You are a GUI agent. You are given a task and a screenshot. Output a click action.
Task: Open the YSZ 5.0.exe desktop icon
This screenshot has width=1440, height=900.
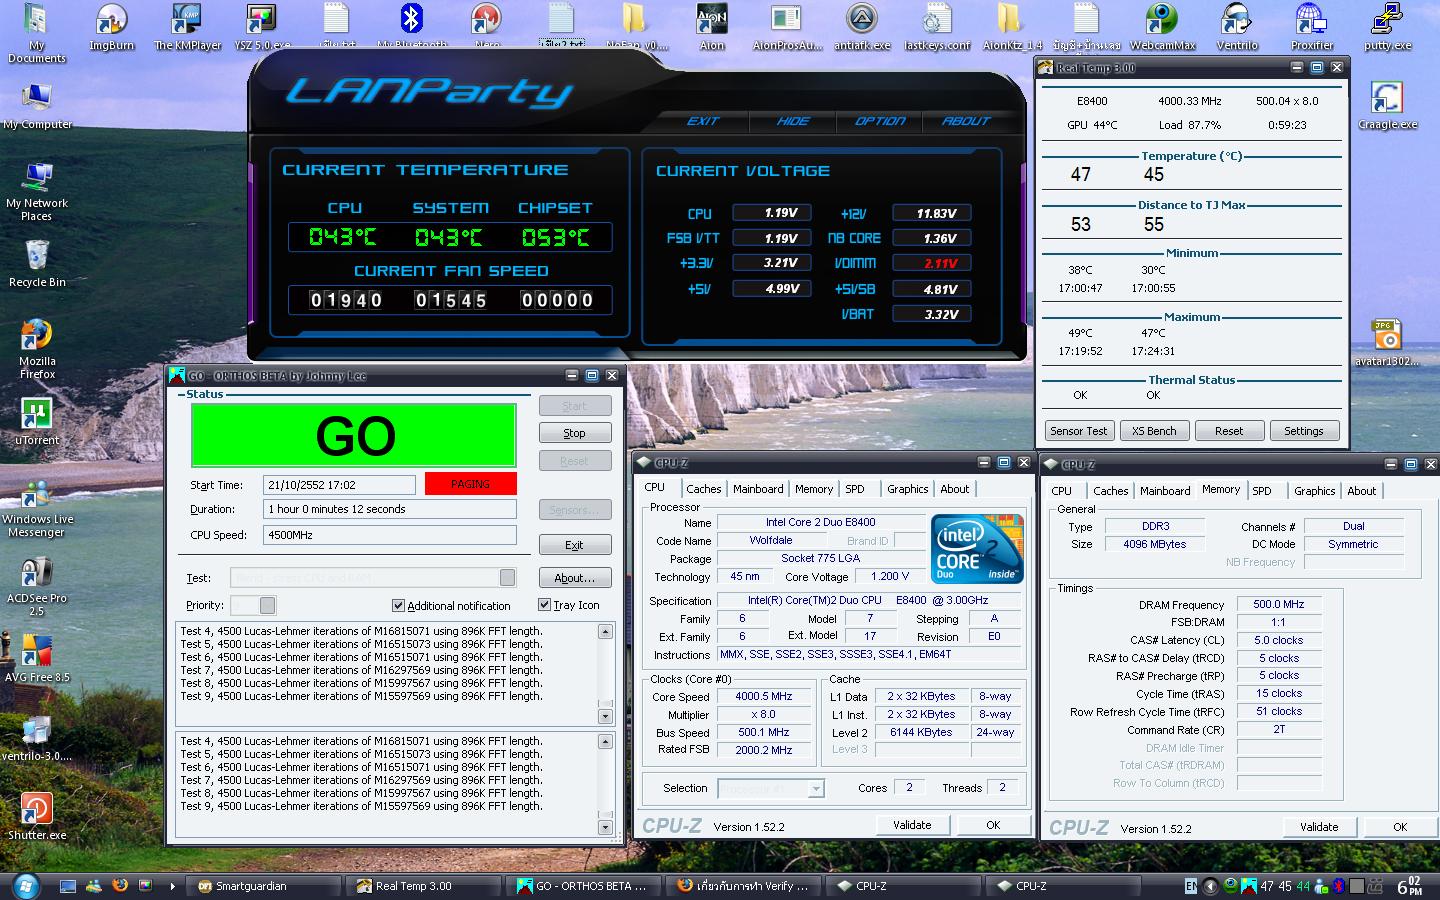click(x=262, y=26)
